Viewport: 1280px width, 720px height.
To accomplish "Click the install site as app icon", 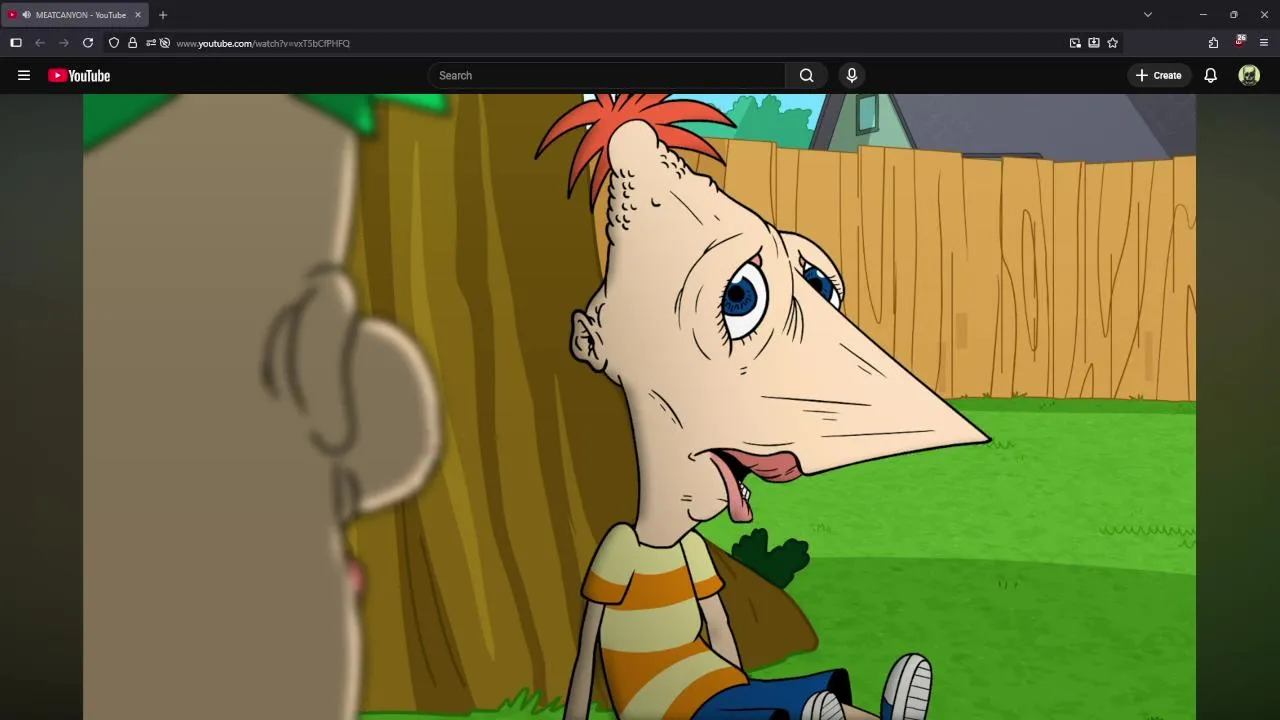I will click(1094, 43).
